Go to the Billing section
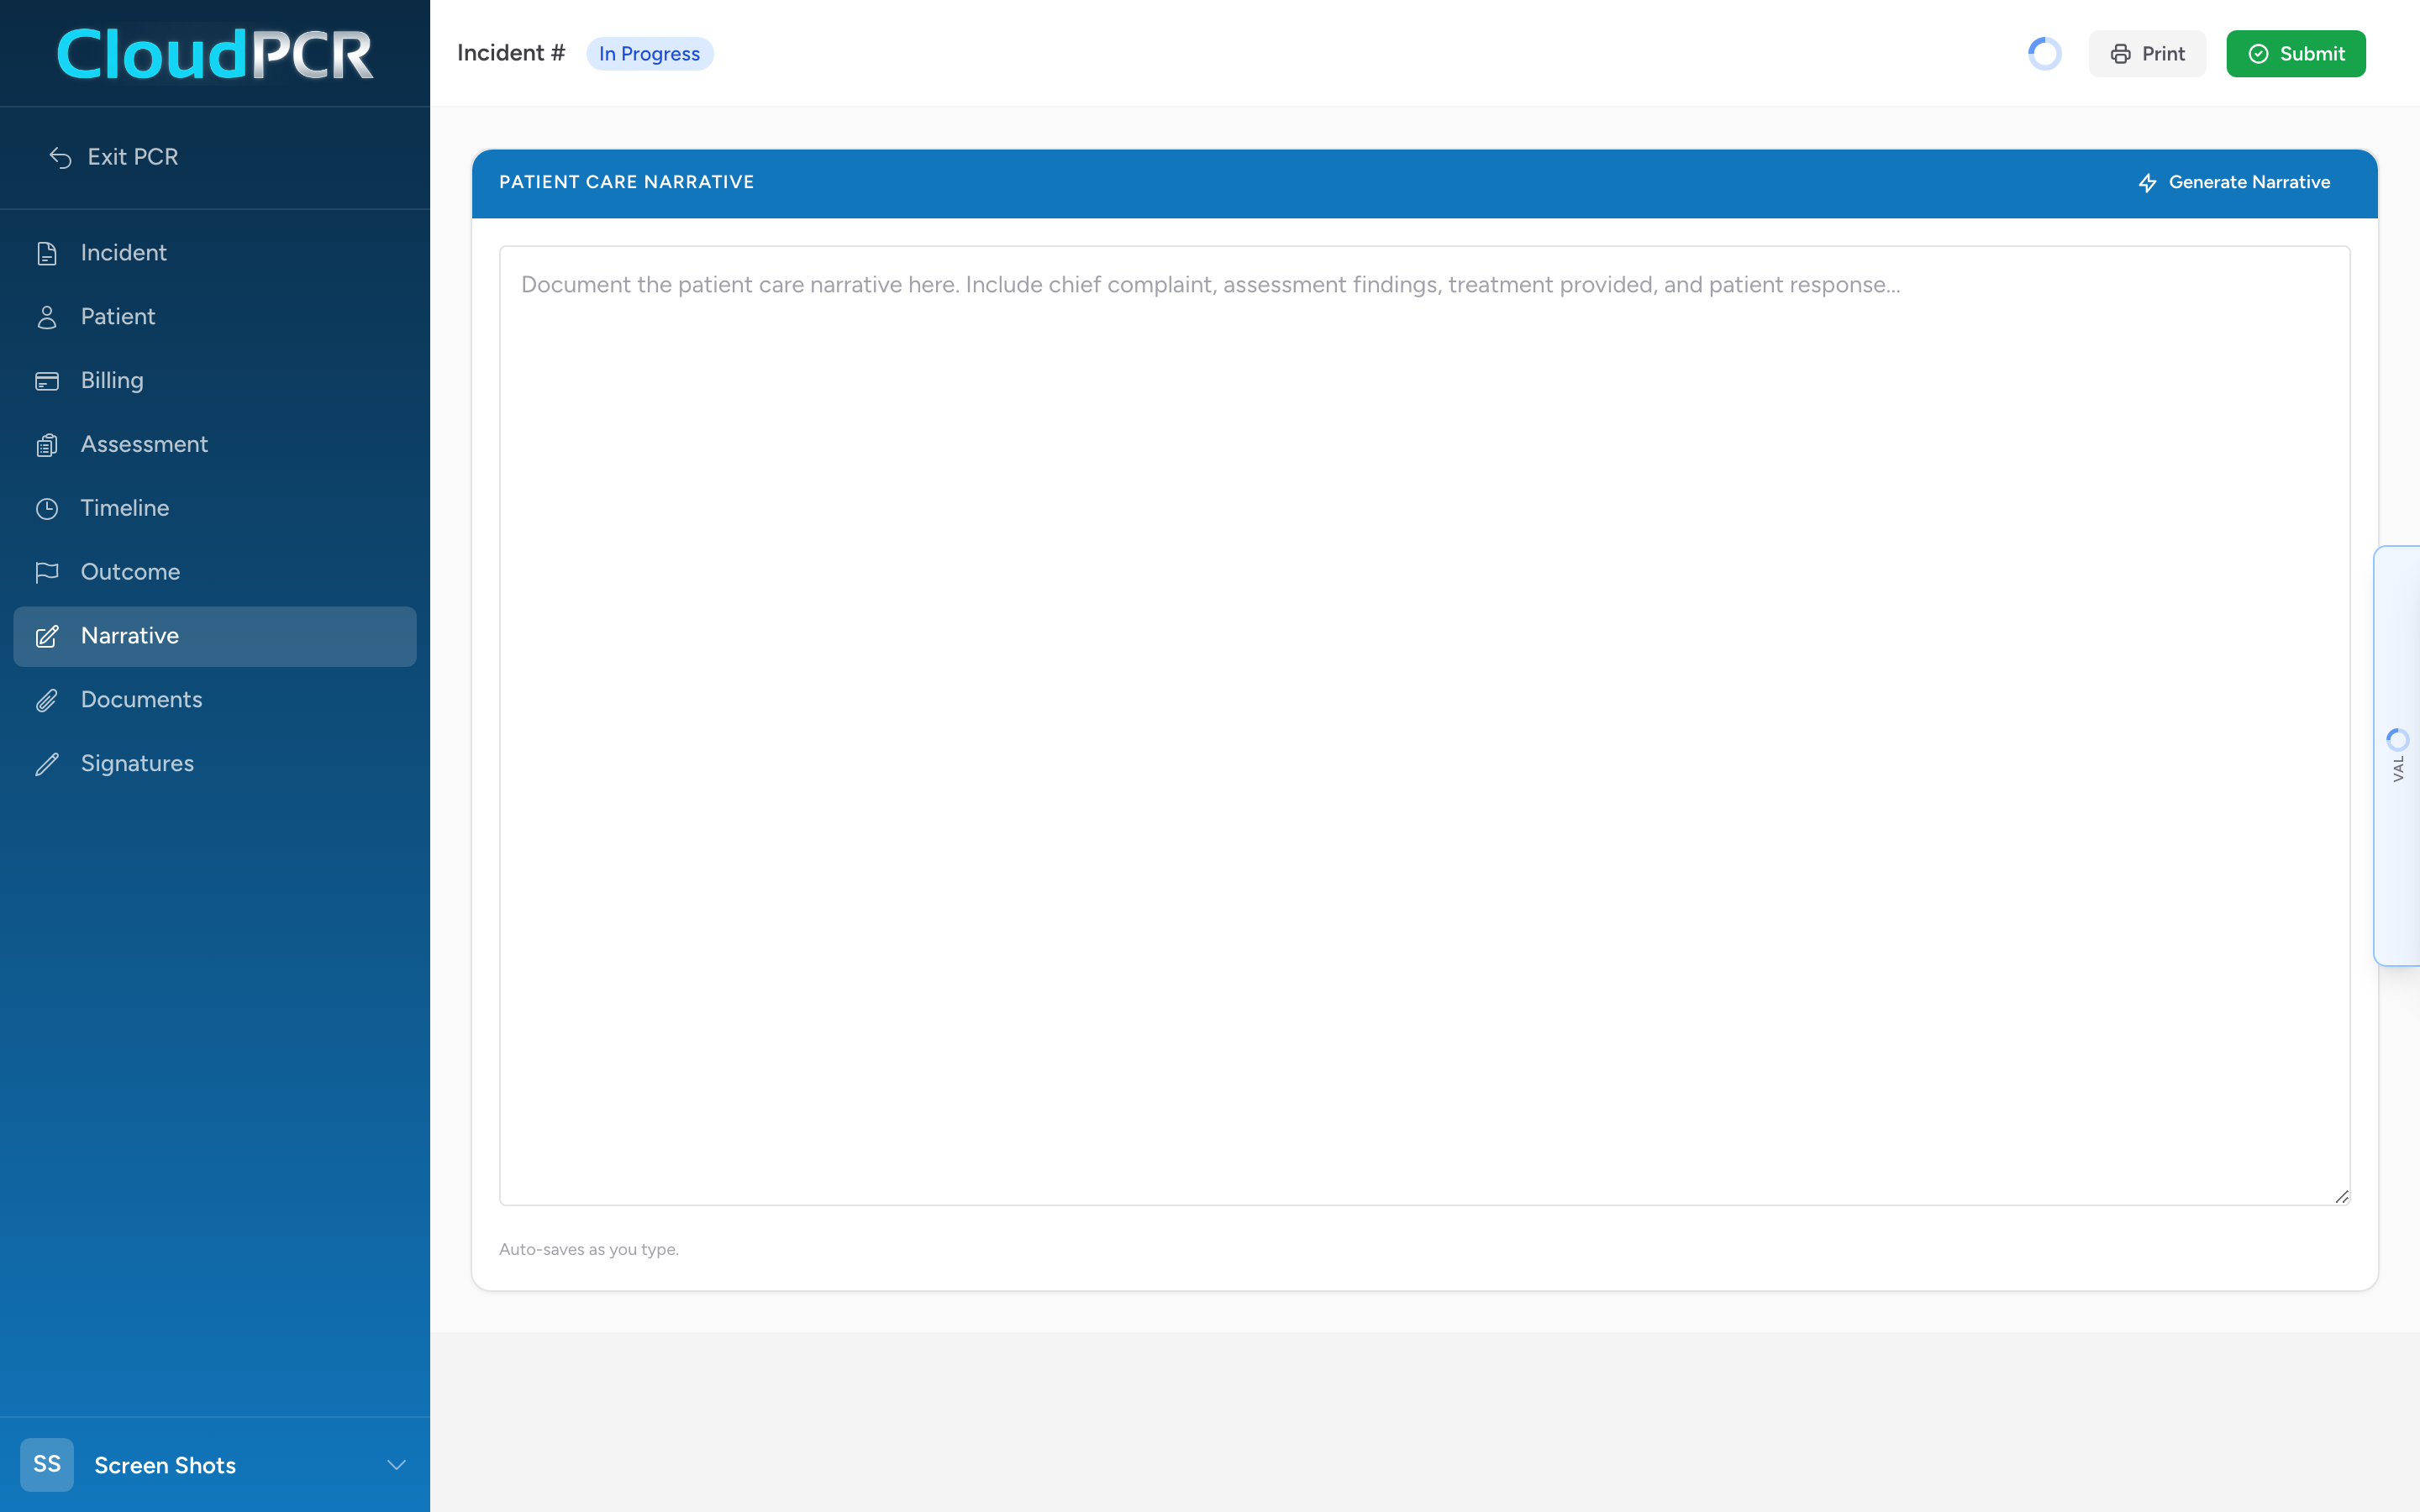The height and width of the screenshot is (1512, 2420). (x=215, y=381)
